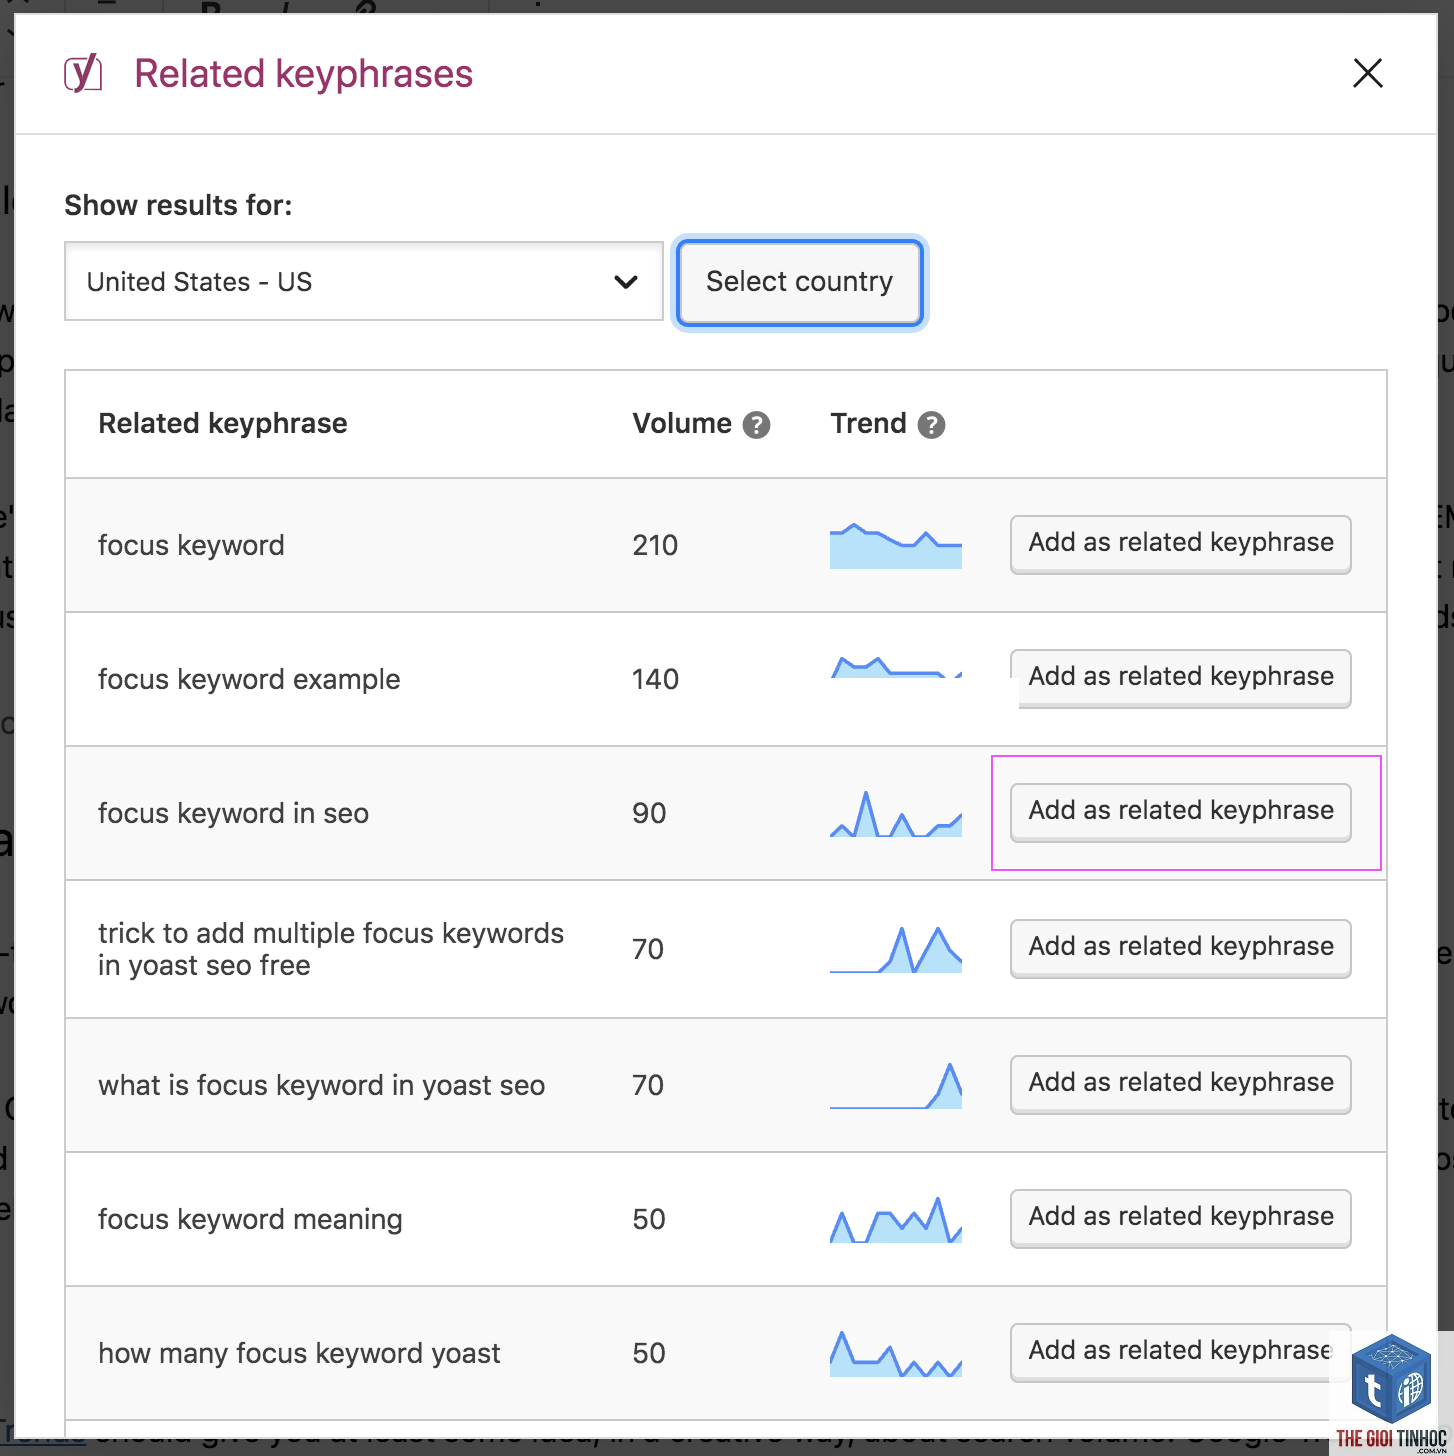Click the trend chart for 'trick to add multiple focus keywords'
Image resolution: width=1454 pixels, height=1456 pixels.
[x=896, y=949]
